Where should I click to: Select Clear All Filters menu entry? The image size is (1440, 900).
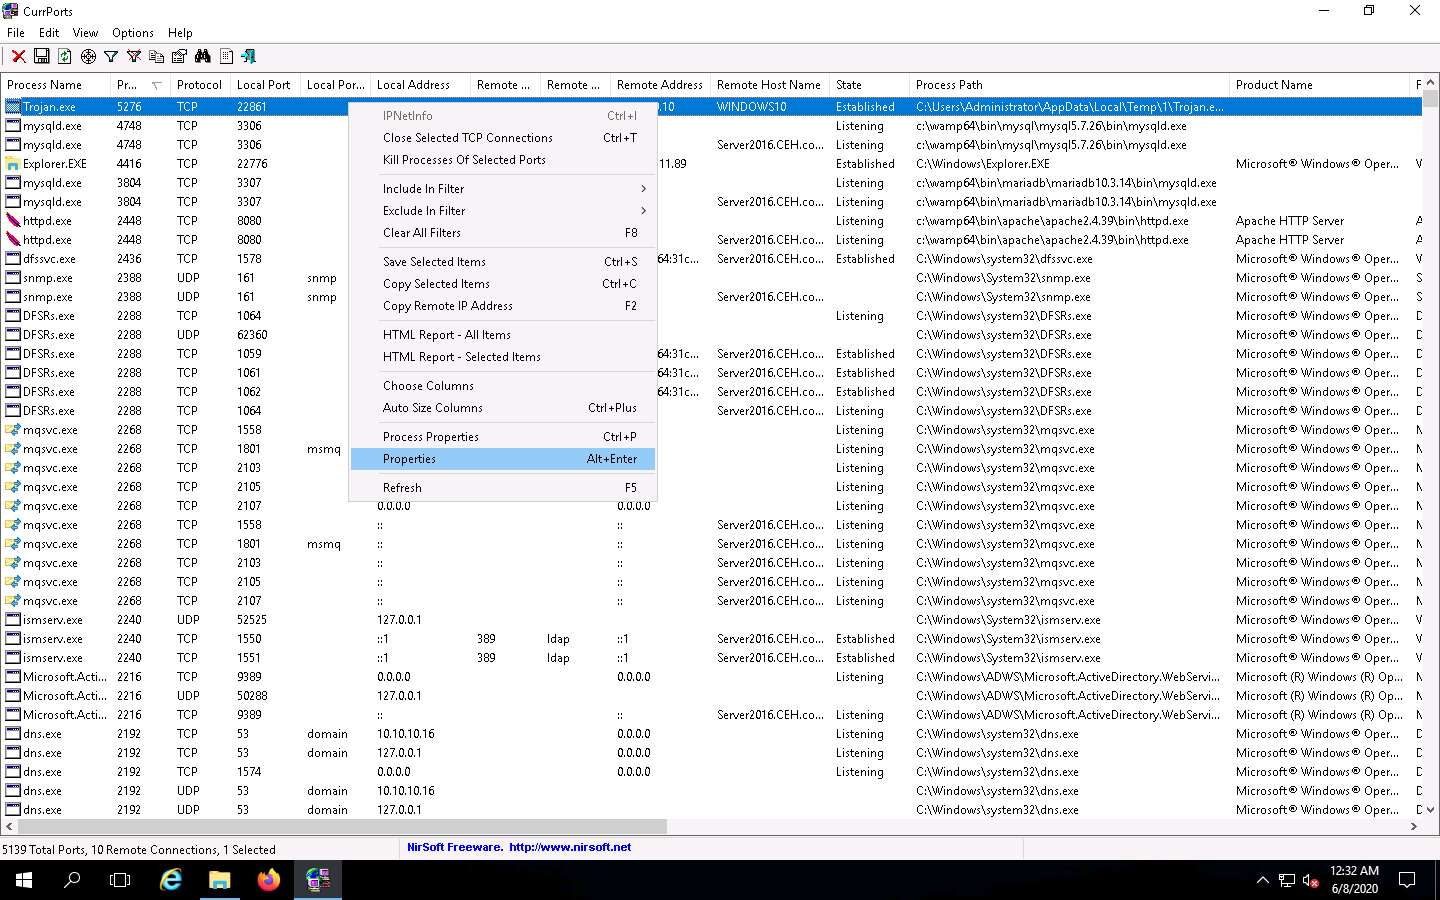[x=502, y=232]
